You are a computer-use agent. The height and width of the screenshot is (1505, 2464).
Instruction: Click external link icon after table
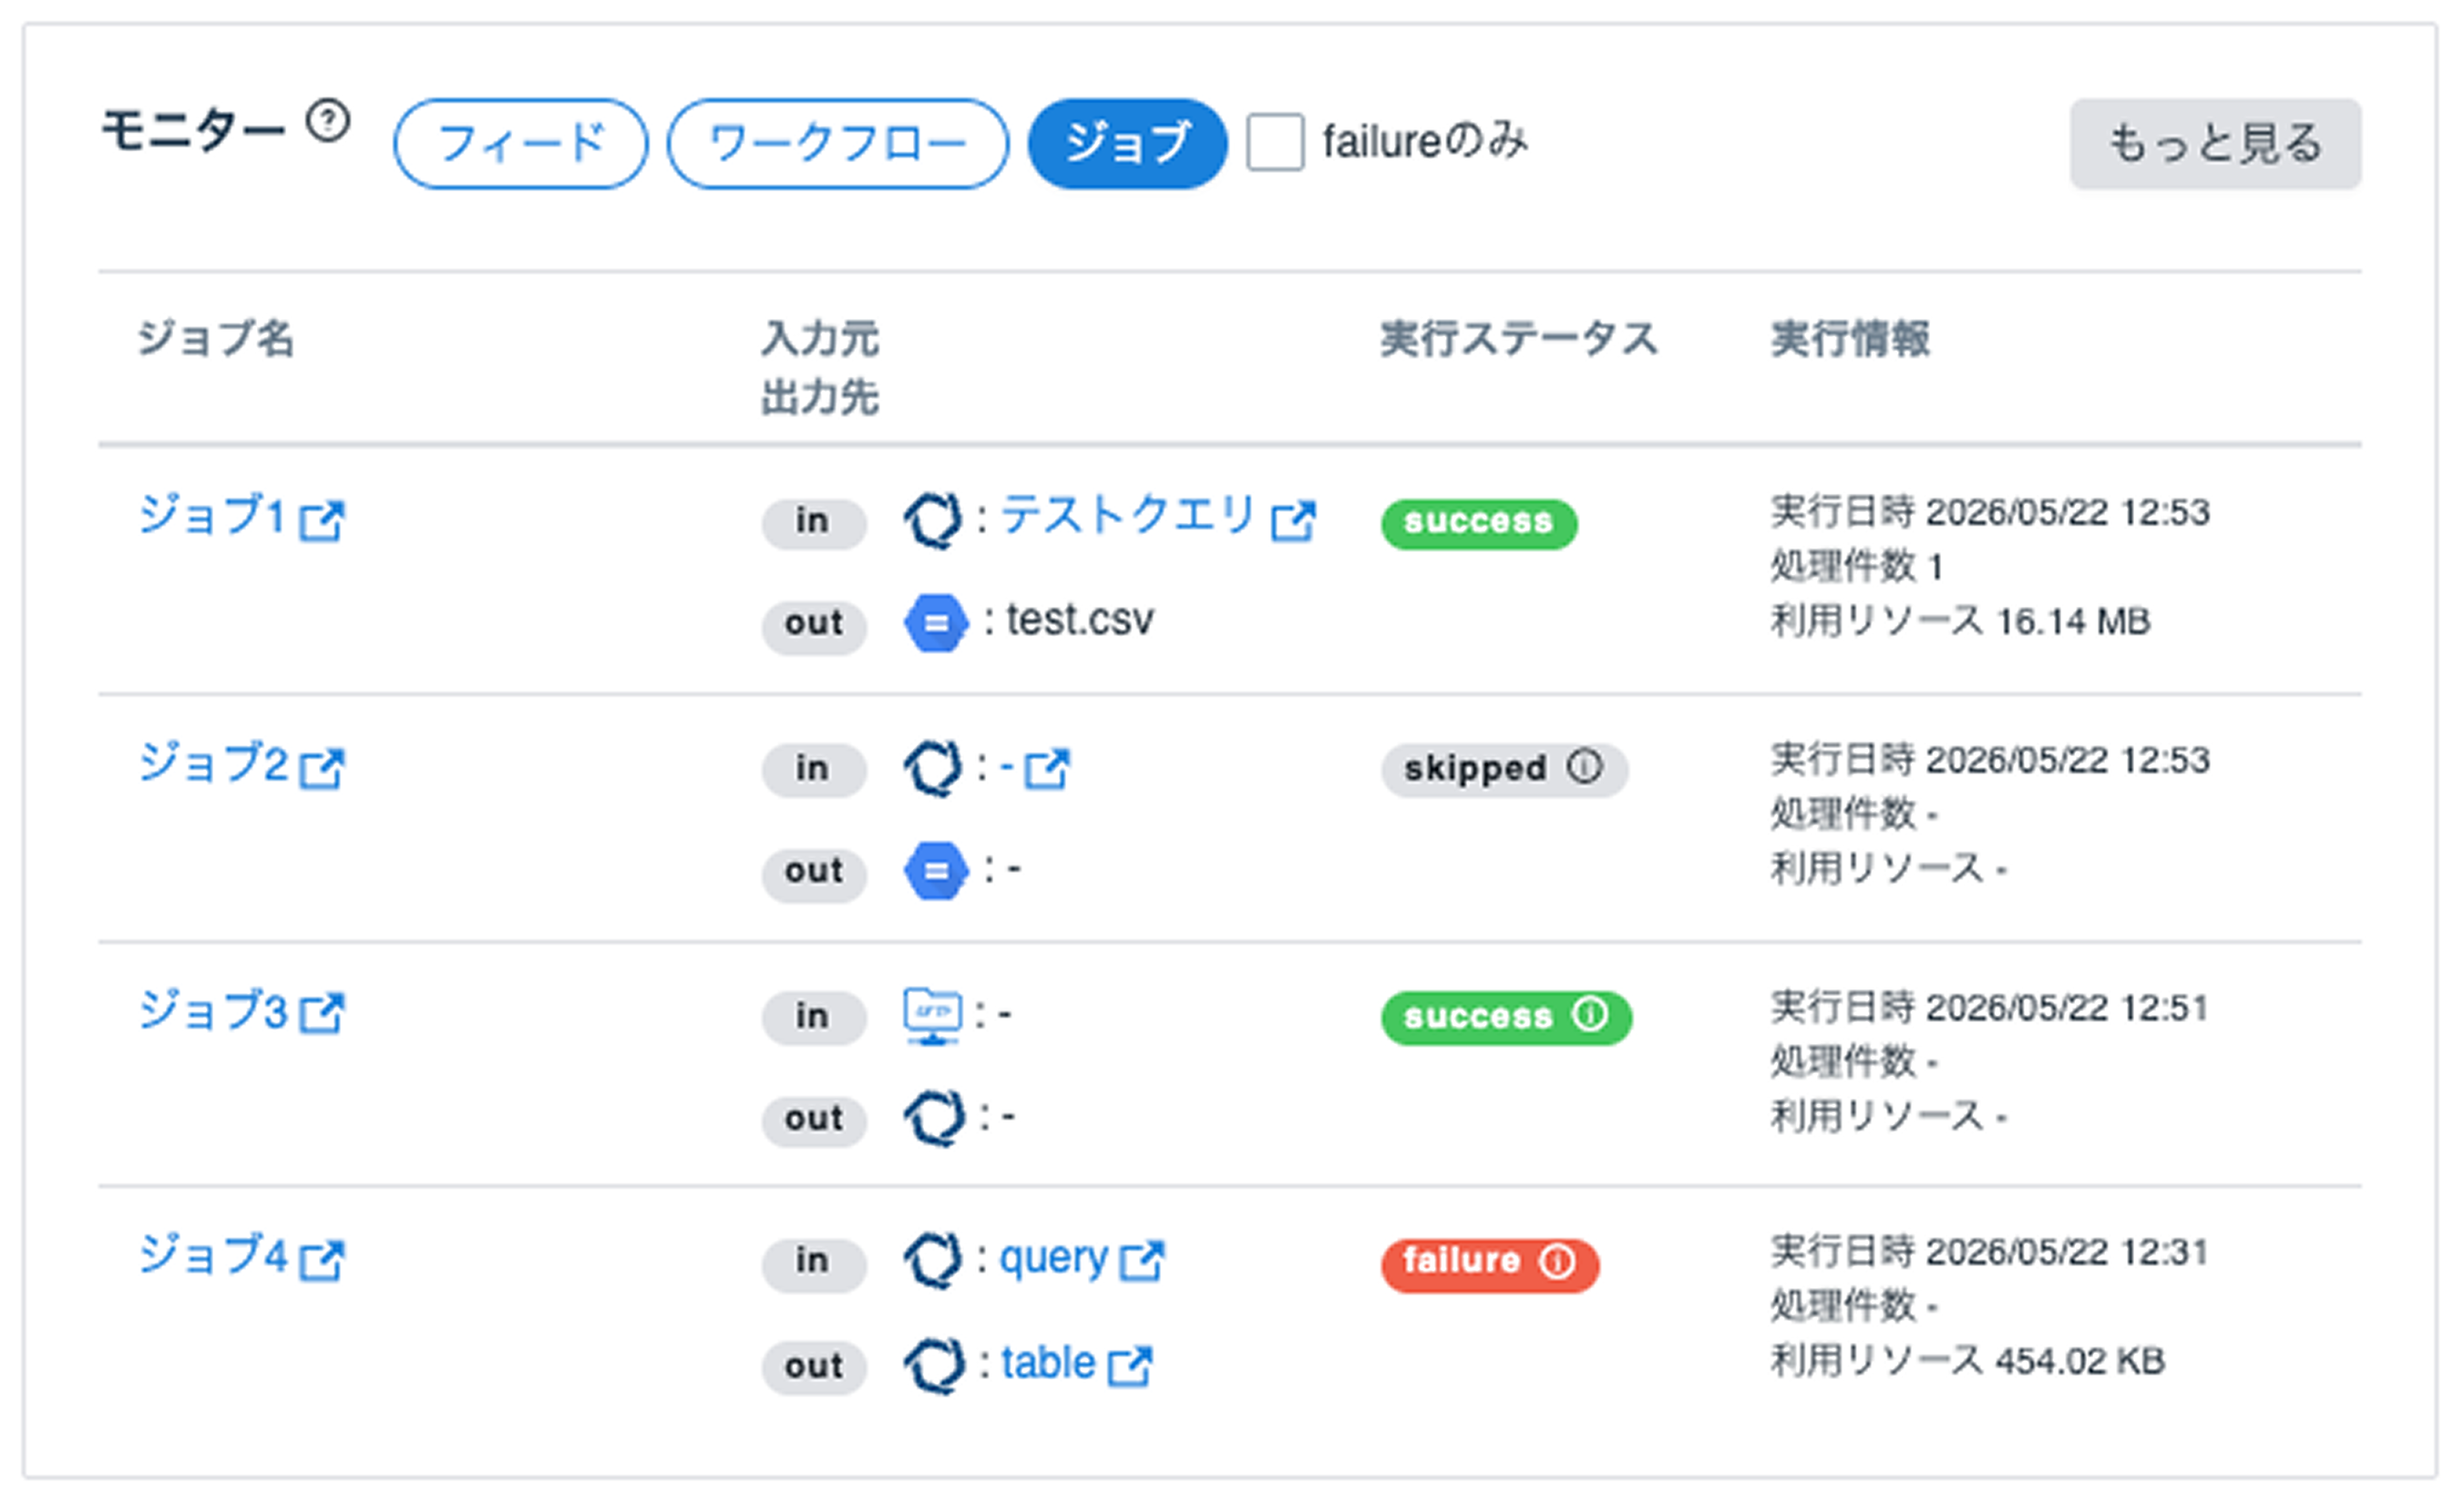[x=1131, y=1366]
